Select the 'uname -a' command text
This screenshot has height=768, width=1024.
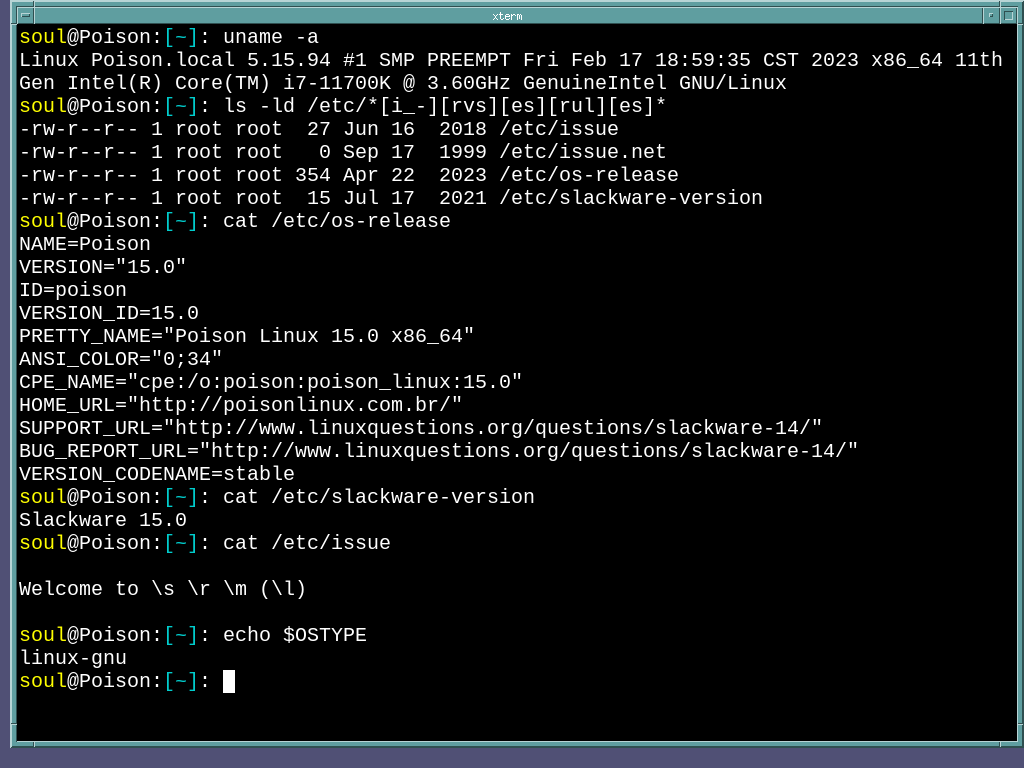(x=271, y=37)
